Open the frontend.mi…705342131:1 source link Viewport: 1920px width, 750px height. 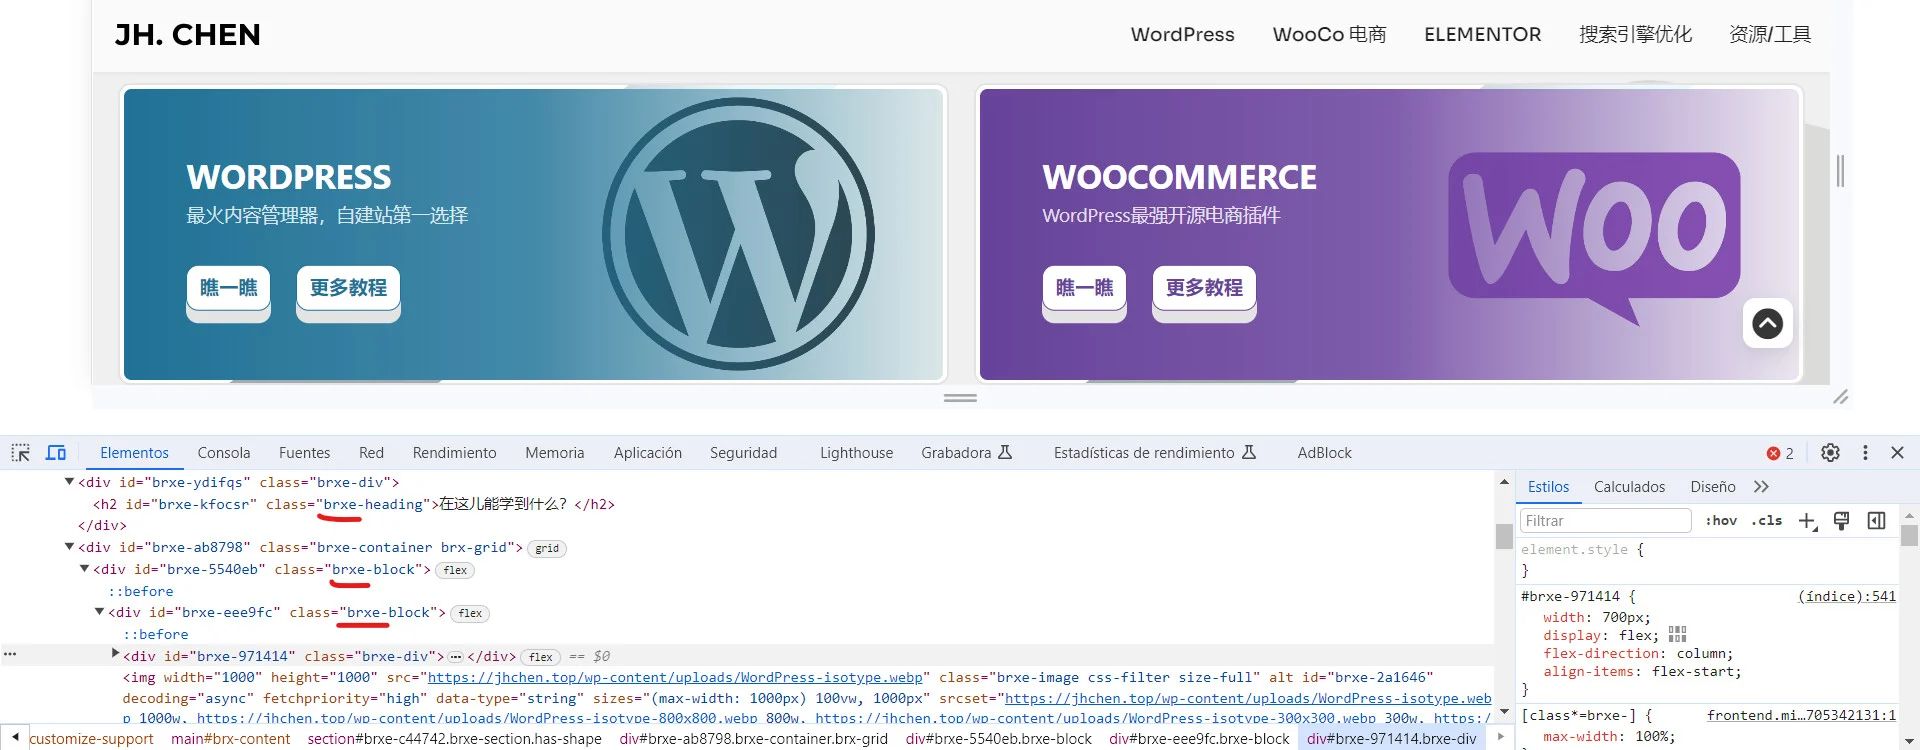click(1801, 715)
